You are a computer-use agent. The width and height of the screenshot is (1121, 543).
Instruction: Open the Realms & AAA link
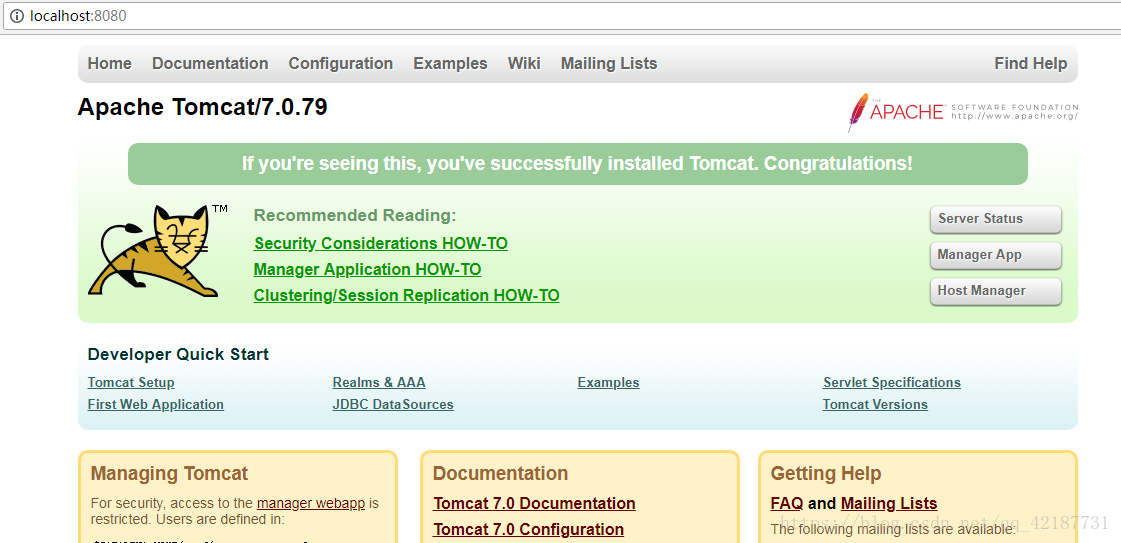click(379, 382)
